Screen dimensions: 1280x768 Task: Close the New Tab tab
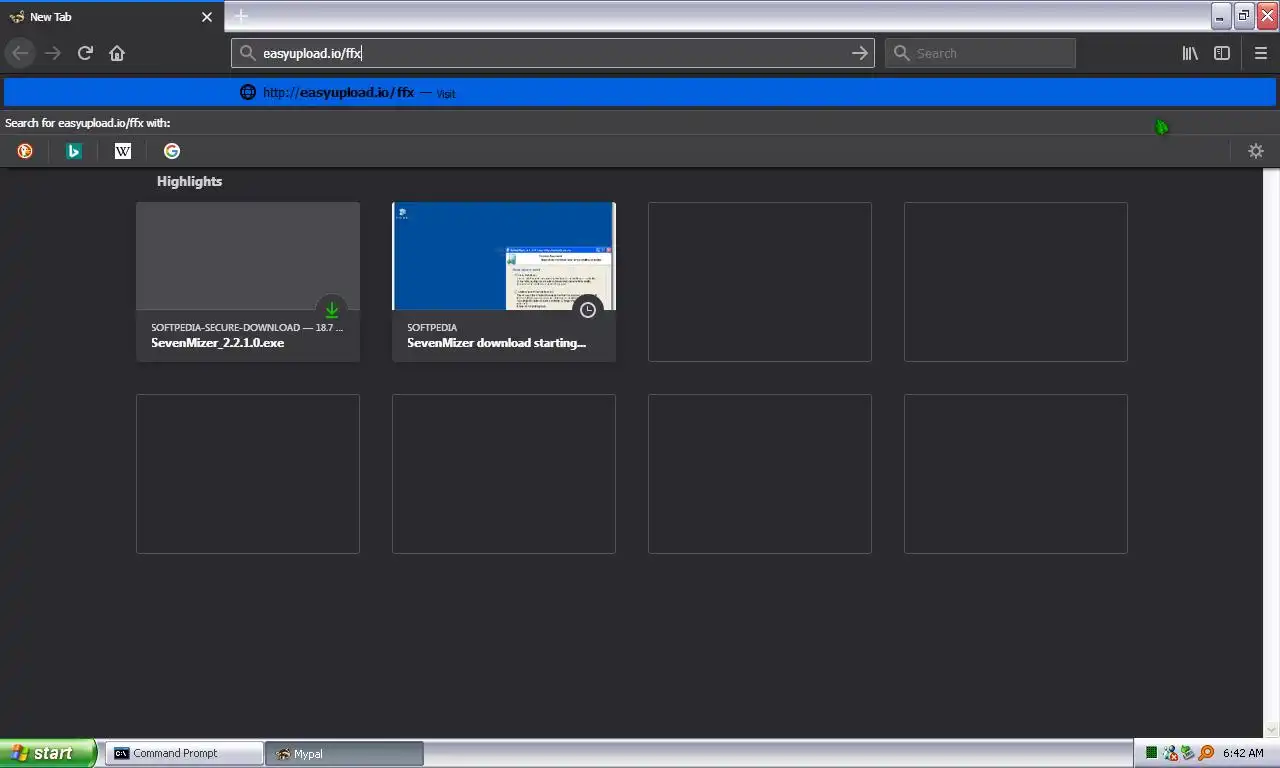pyautogui.click(x=207, y=17)
